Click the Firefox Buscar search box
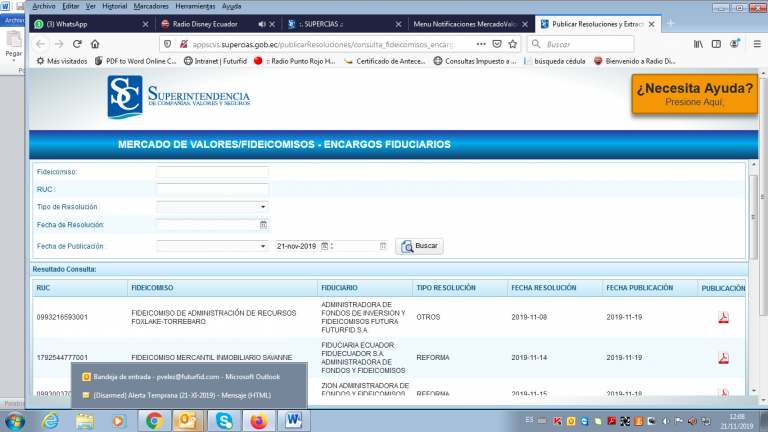 (x=580, y=44)
